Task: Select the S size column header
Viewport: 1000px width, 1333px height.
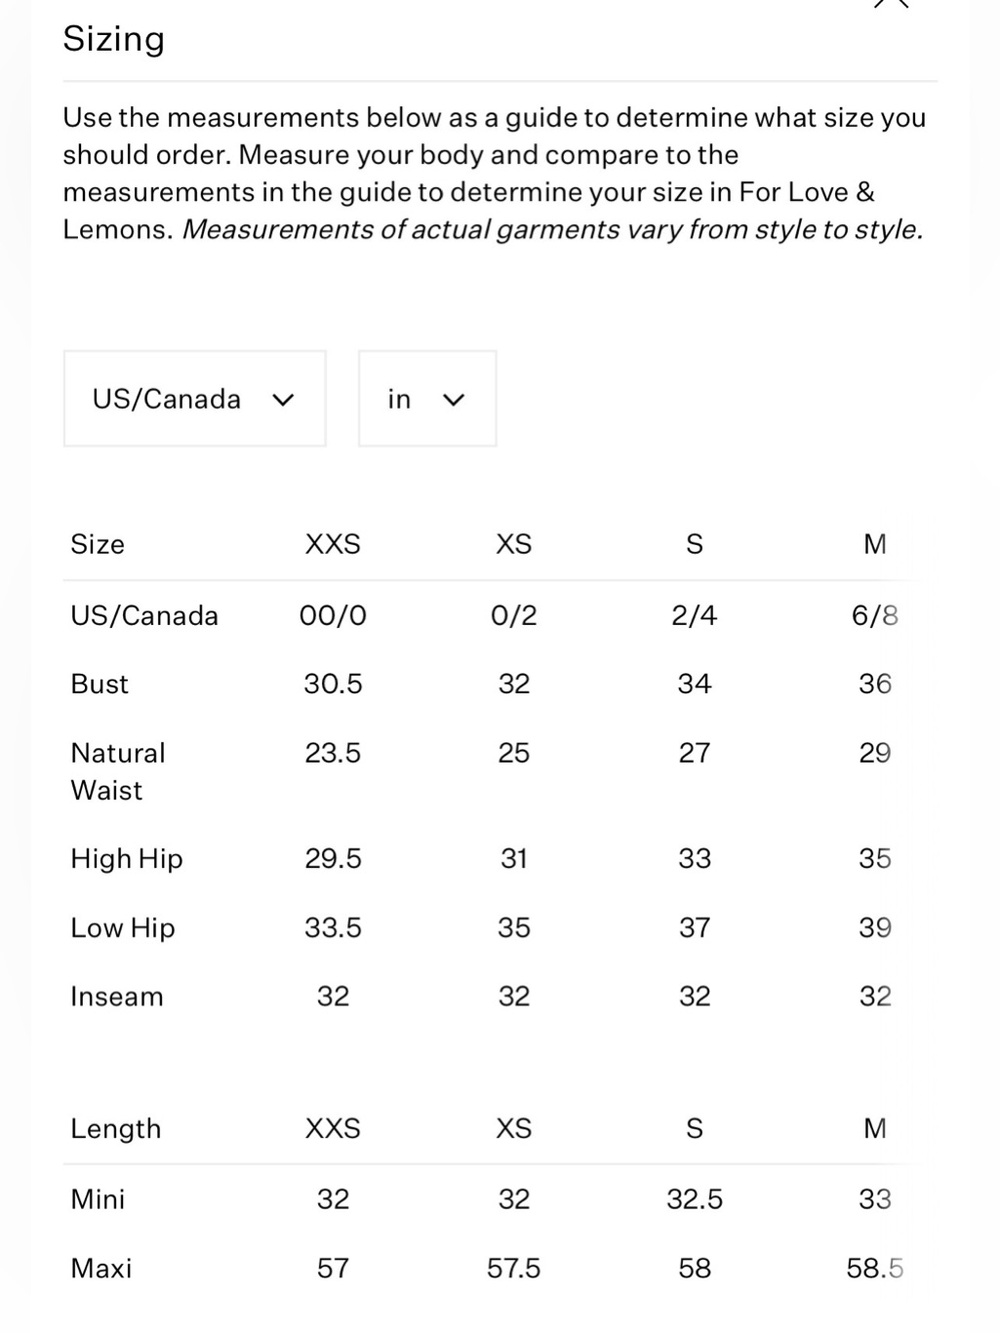Action: click(x=695, y=544)
